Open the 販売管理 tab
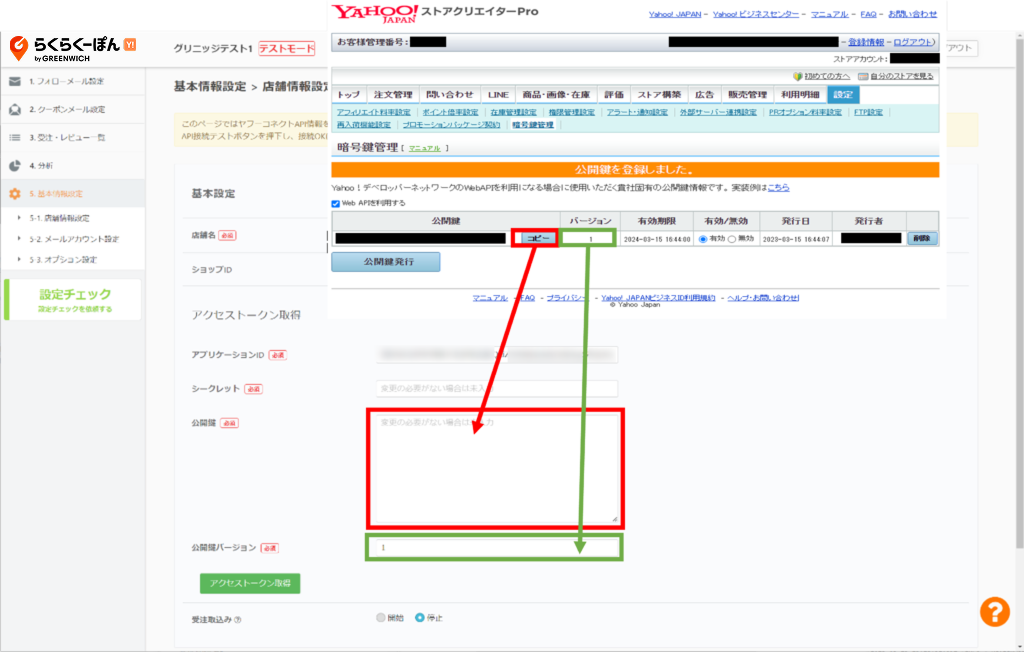The width and height of the screenshot is (1024, 652). click(x=748, y=95)
